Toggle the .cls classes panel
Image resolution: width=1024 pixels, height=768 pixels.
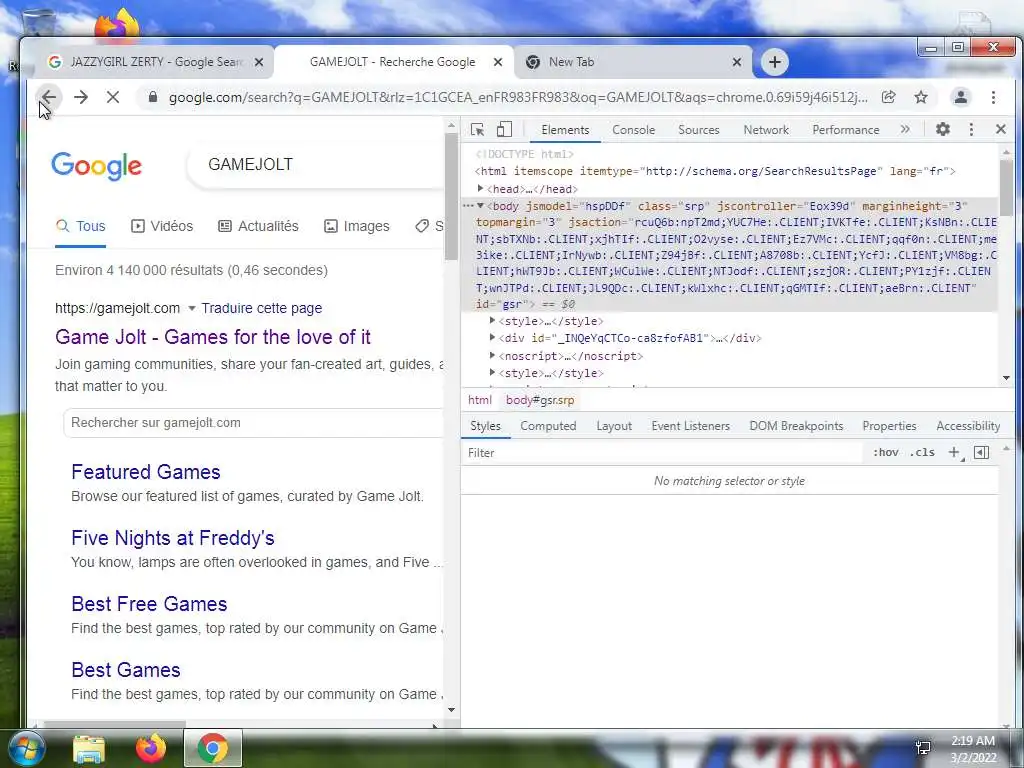point(922,453)
